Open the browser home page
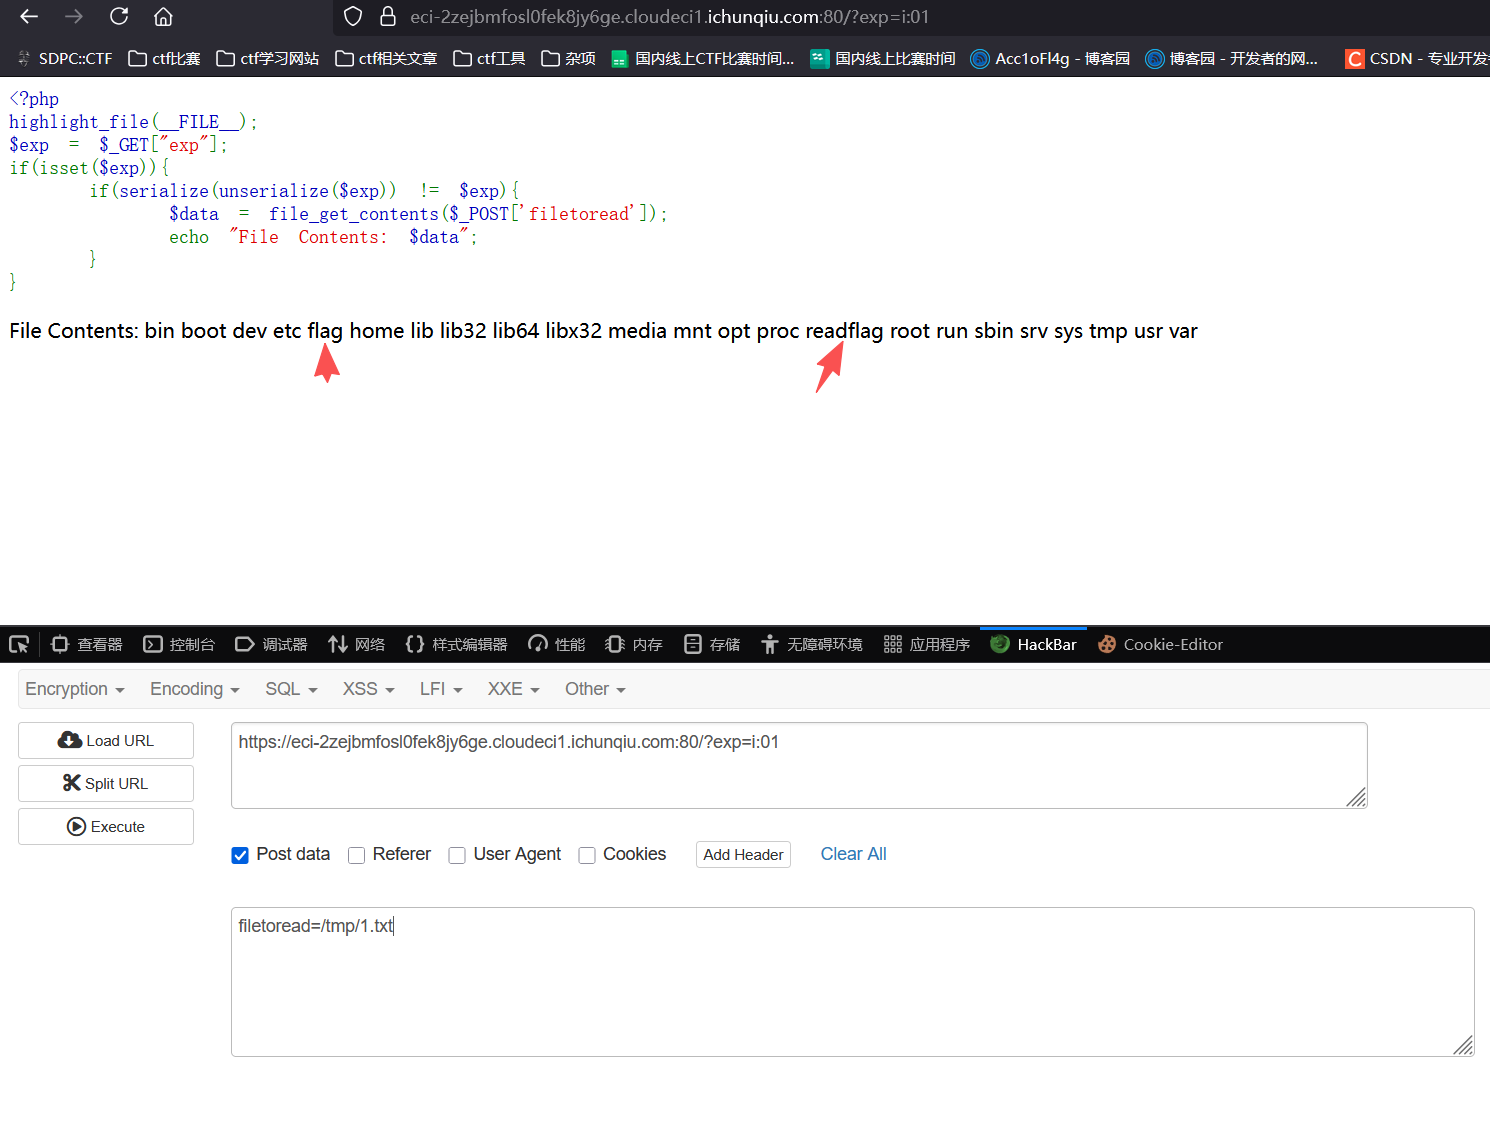Viewport: 1490px width, 1139px height. click(163, 16)
